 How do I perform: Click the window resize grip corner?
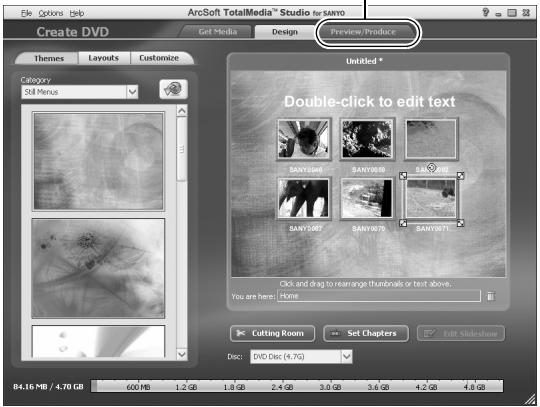click(530, 400)
